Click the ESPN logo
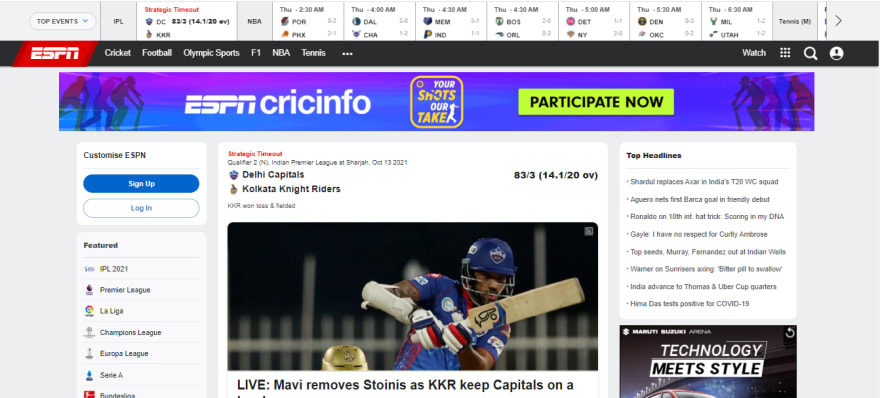Image resolution: width=880 pixels, height=398 pixels. tap(54, 53)
